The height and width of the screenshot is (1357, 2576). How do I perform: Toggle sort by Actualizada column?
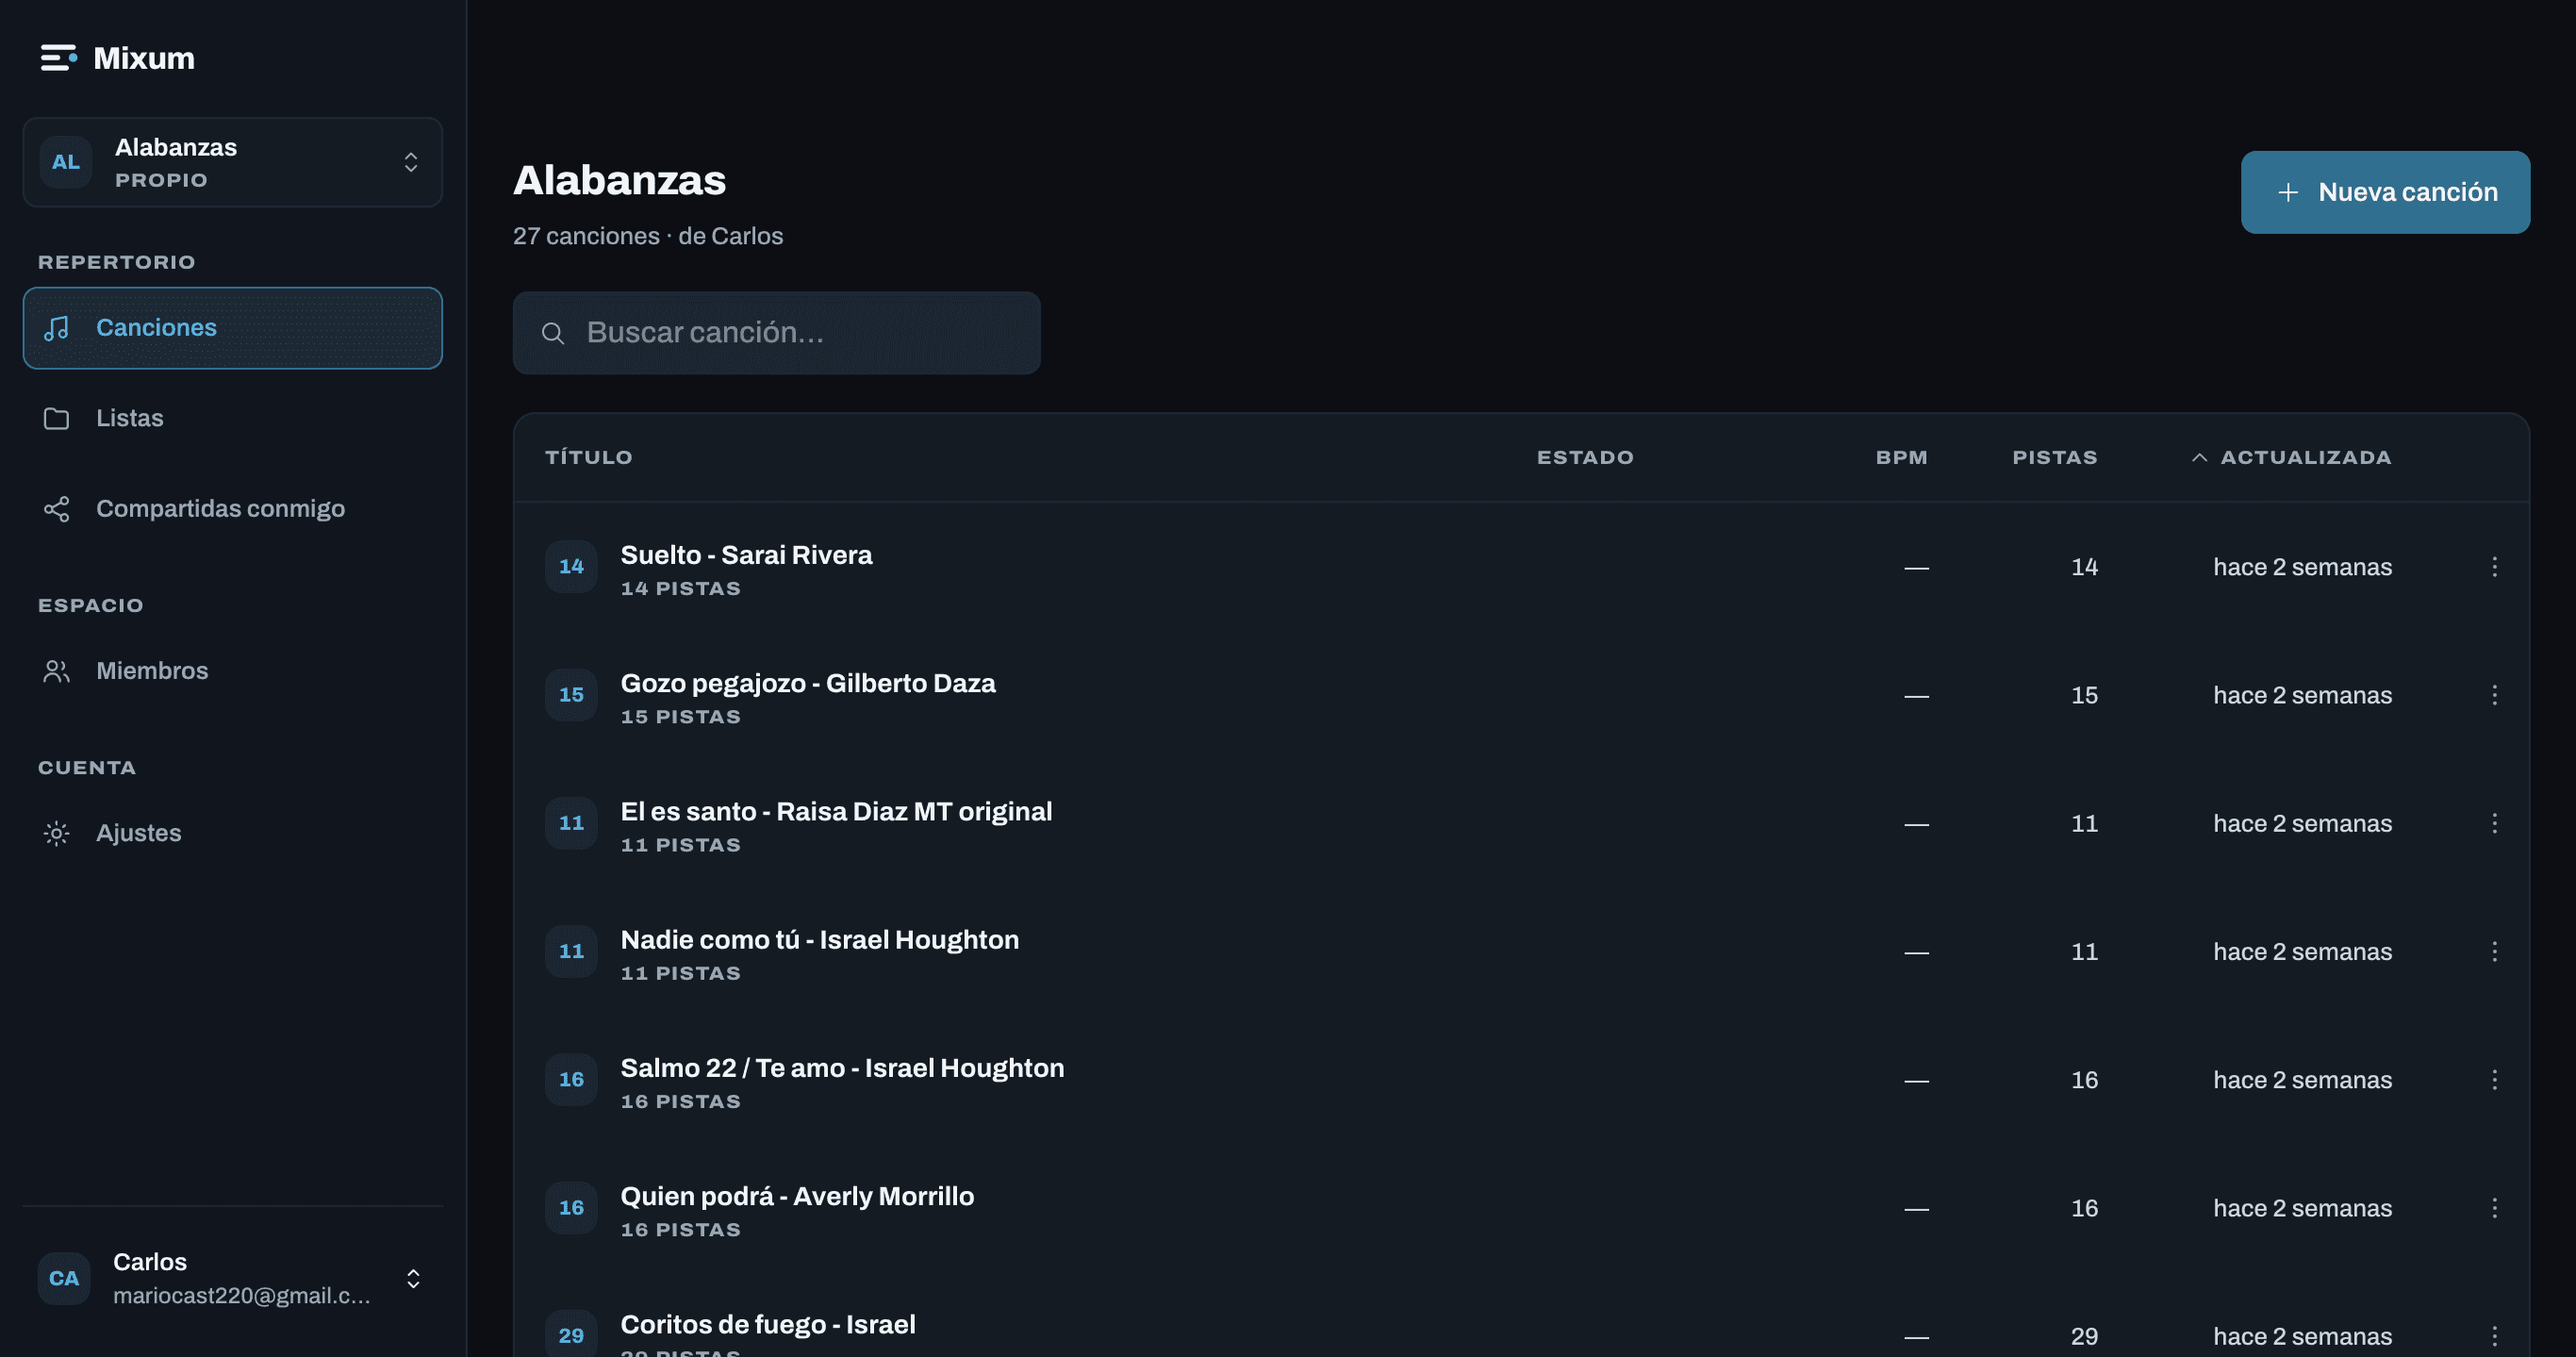[2291, 457]
